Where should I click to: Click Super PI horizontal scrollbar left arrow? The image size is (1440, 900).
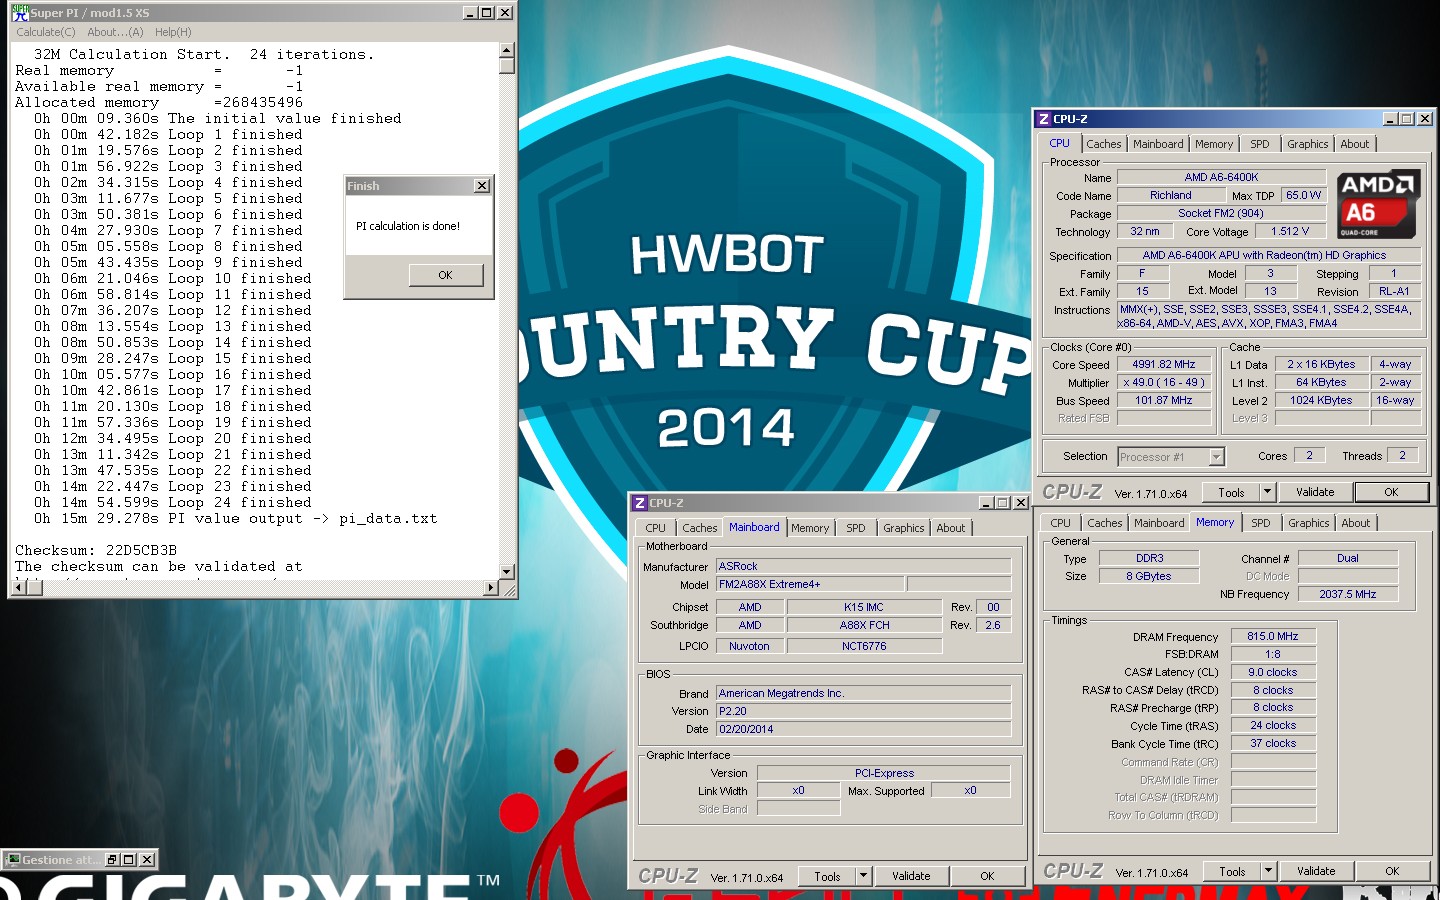click(x=19, y=588)
